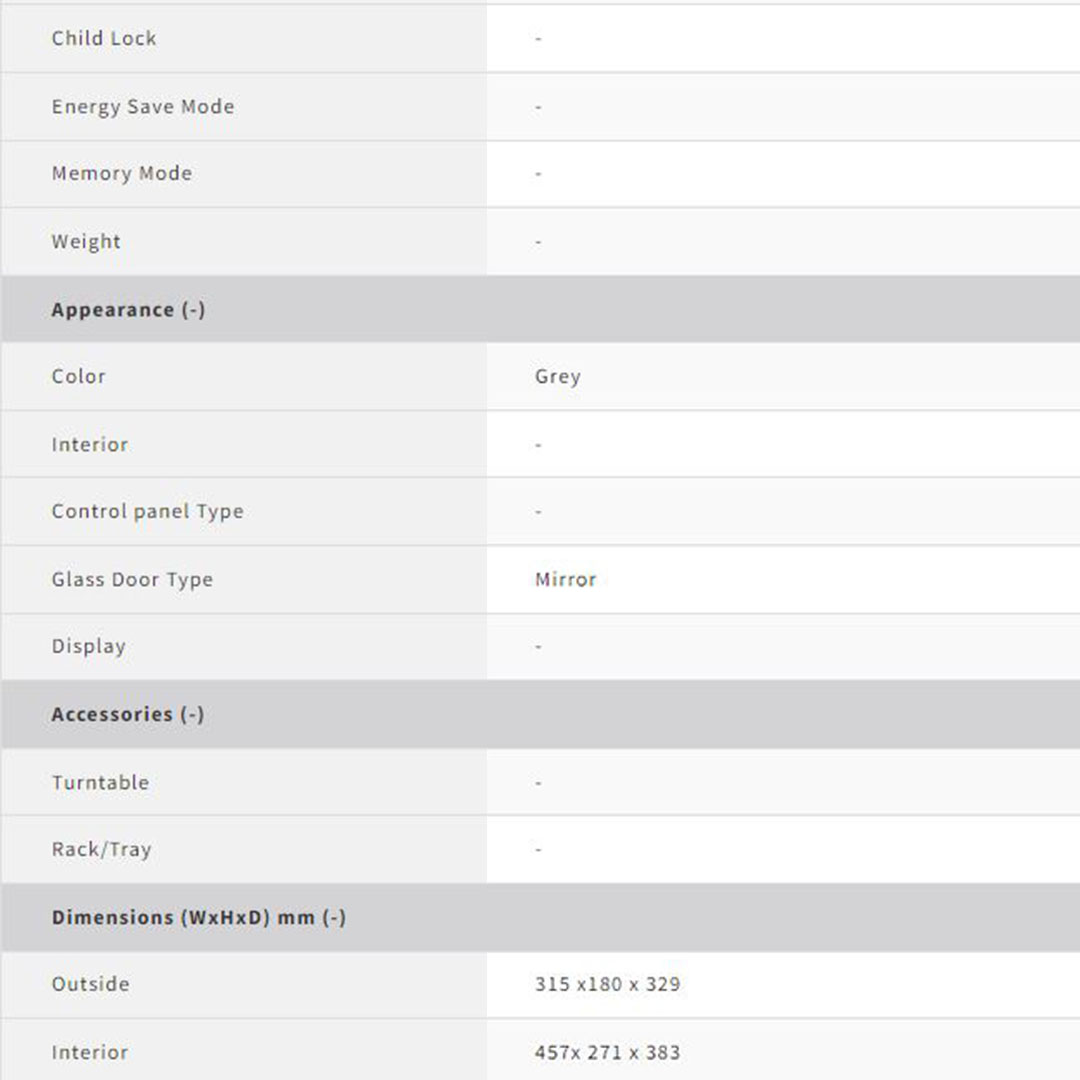Click the Color row label

click(79, 377)
